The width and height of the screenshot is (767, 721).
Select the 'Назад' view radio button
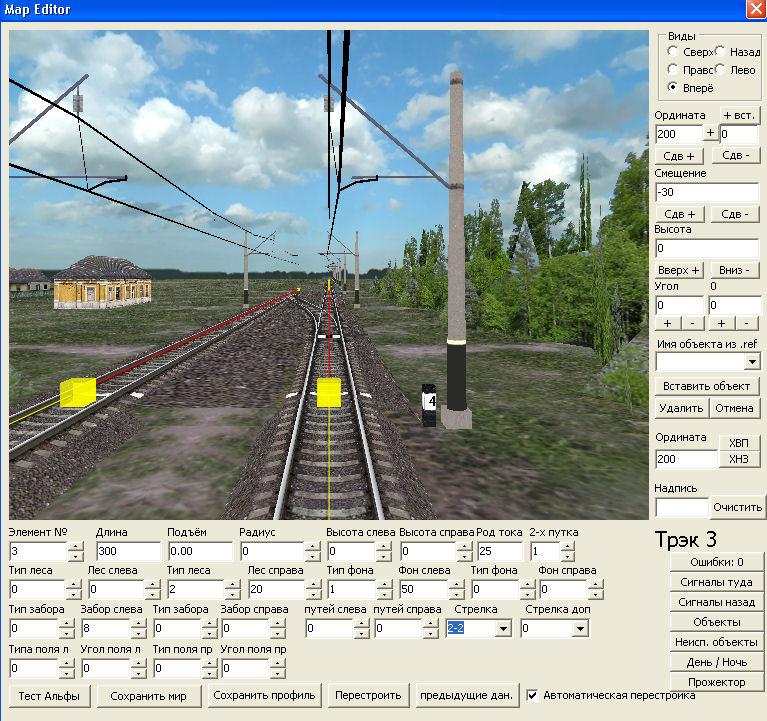click(x=721, y=51)
